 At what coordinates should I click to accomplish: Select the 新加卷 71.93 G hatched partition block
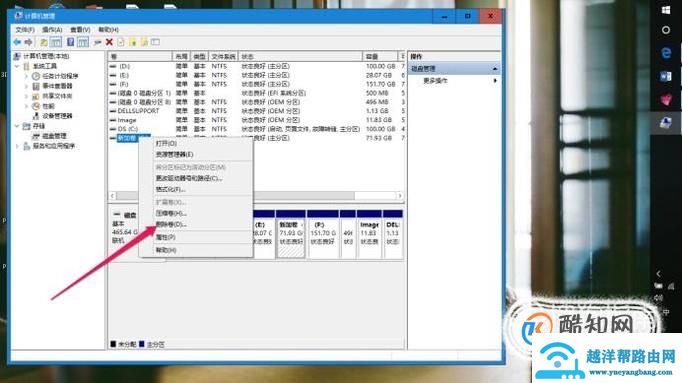291,235
